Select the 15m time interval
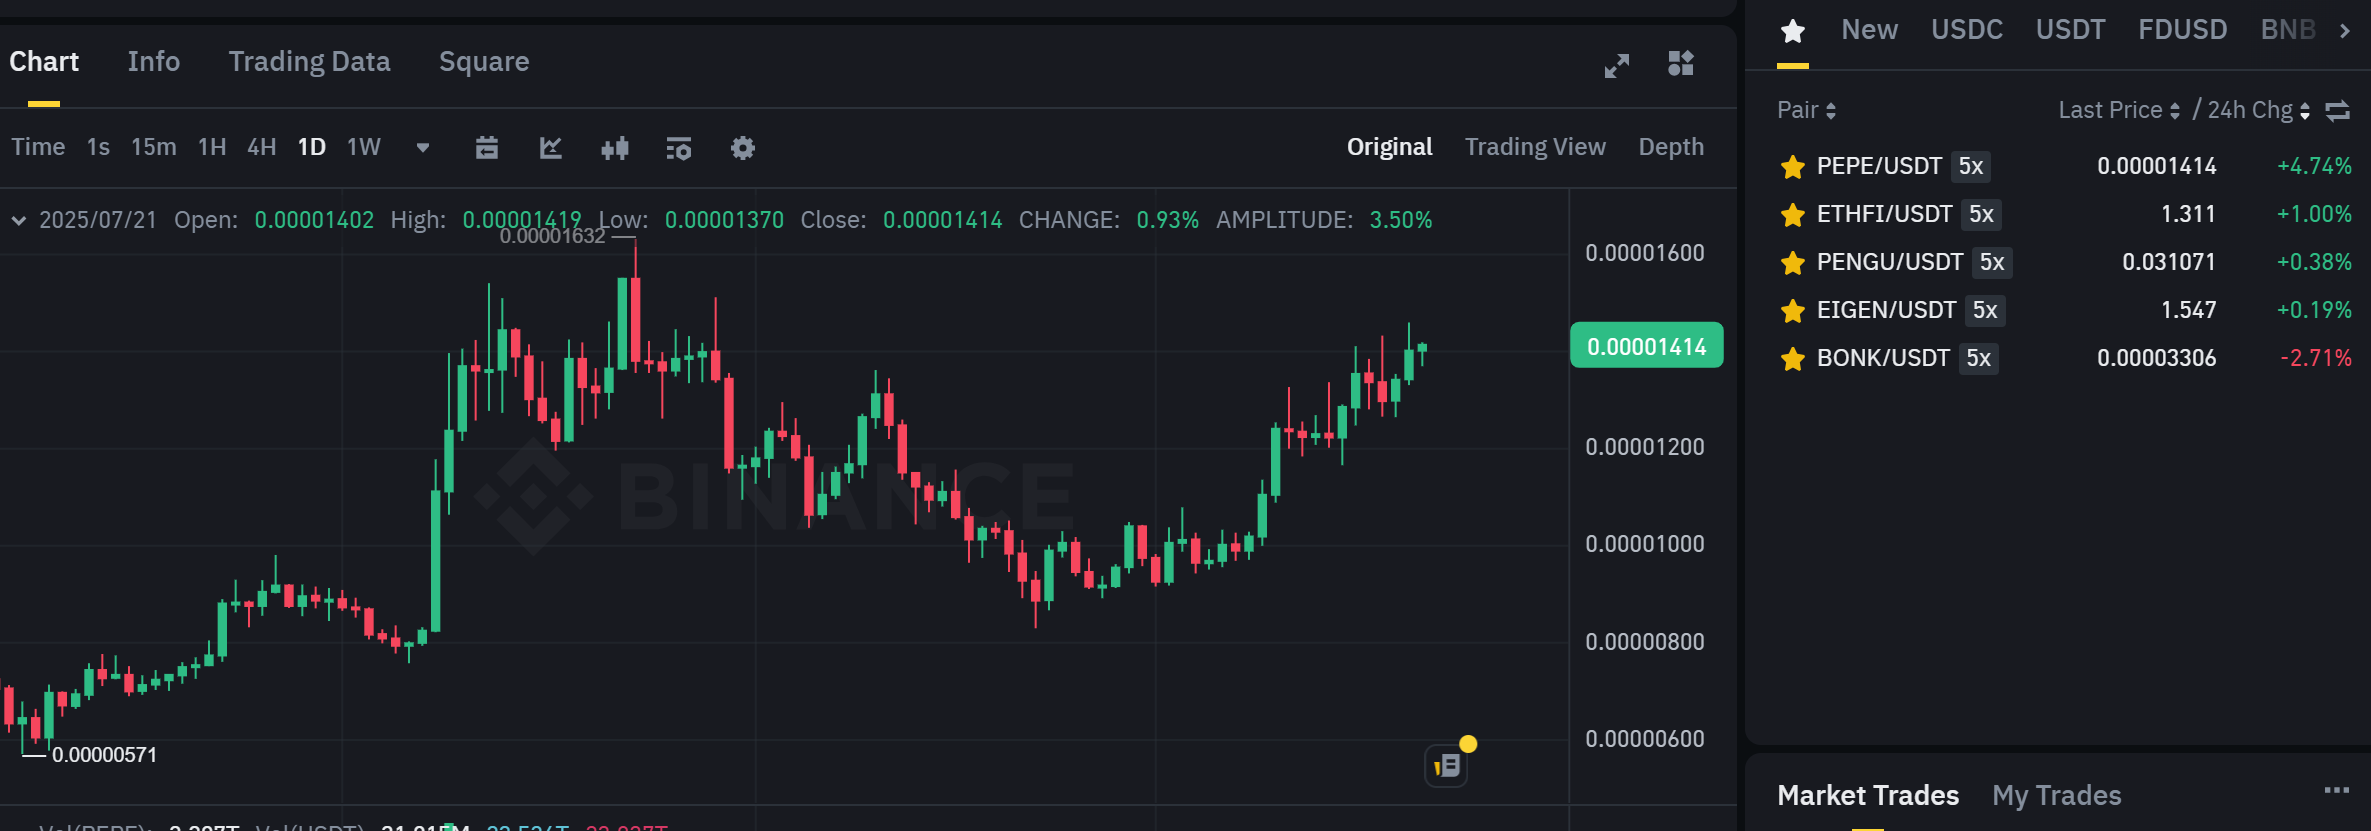Image resolution: width=2371 pixels, height=831 pixels. 154,148
